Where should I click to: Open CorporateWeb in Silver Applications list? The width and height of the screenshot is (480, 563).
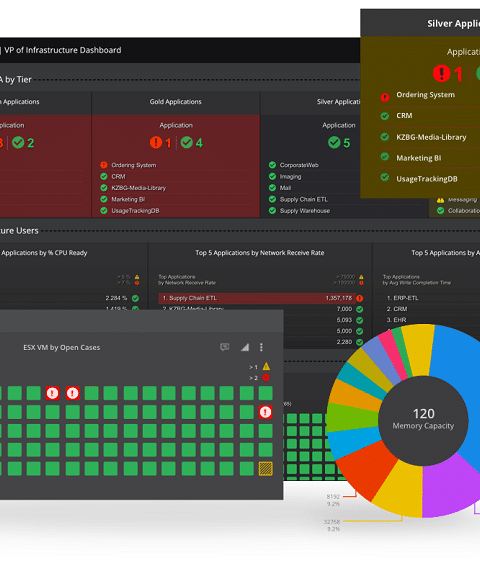[x=299, y=165]
